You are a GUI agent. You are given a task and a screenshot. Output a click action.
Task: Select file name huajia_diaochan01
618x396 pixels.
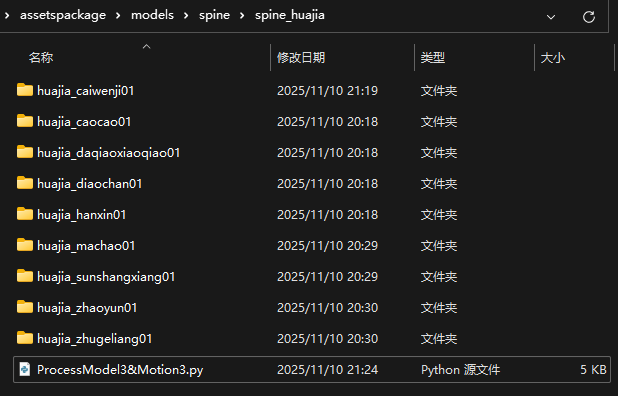pyautogui.click(x=89, y=184)
